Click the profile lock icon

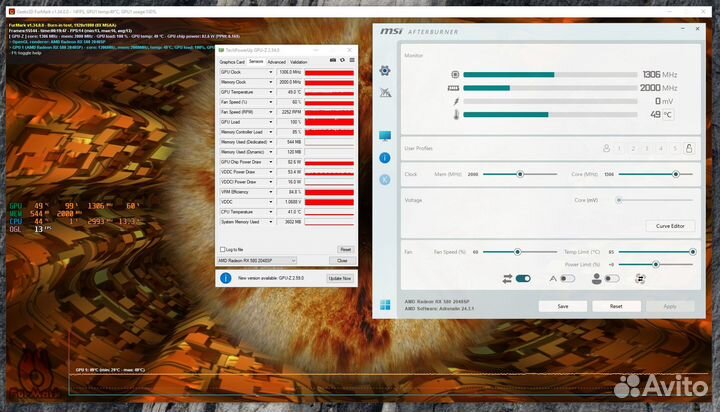coord(689,148)
